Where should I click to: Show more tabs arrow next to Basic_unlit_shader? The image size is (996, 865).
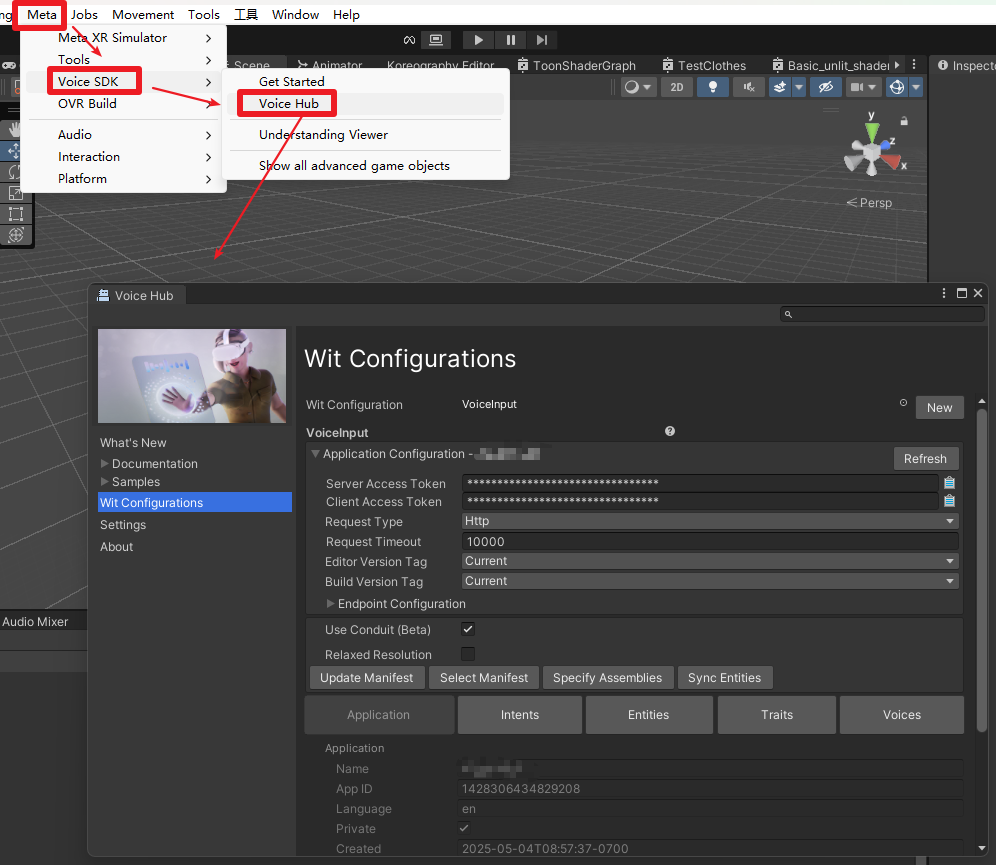tap(897, 65)
